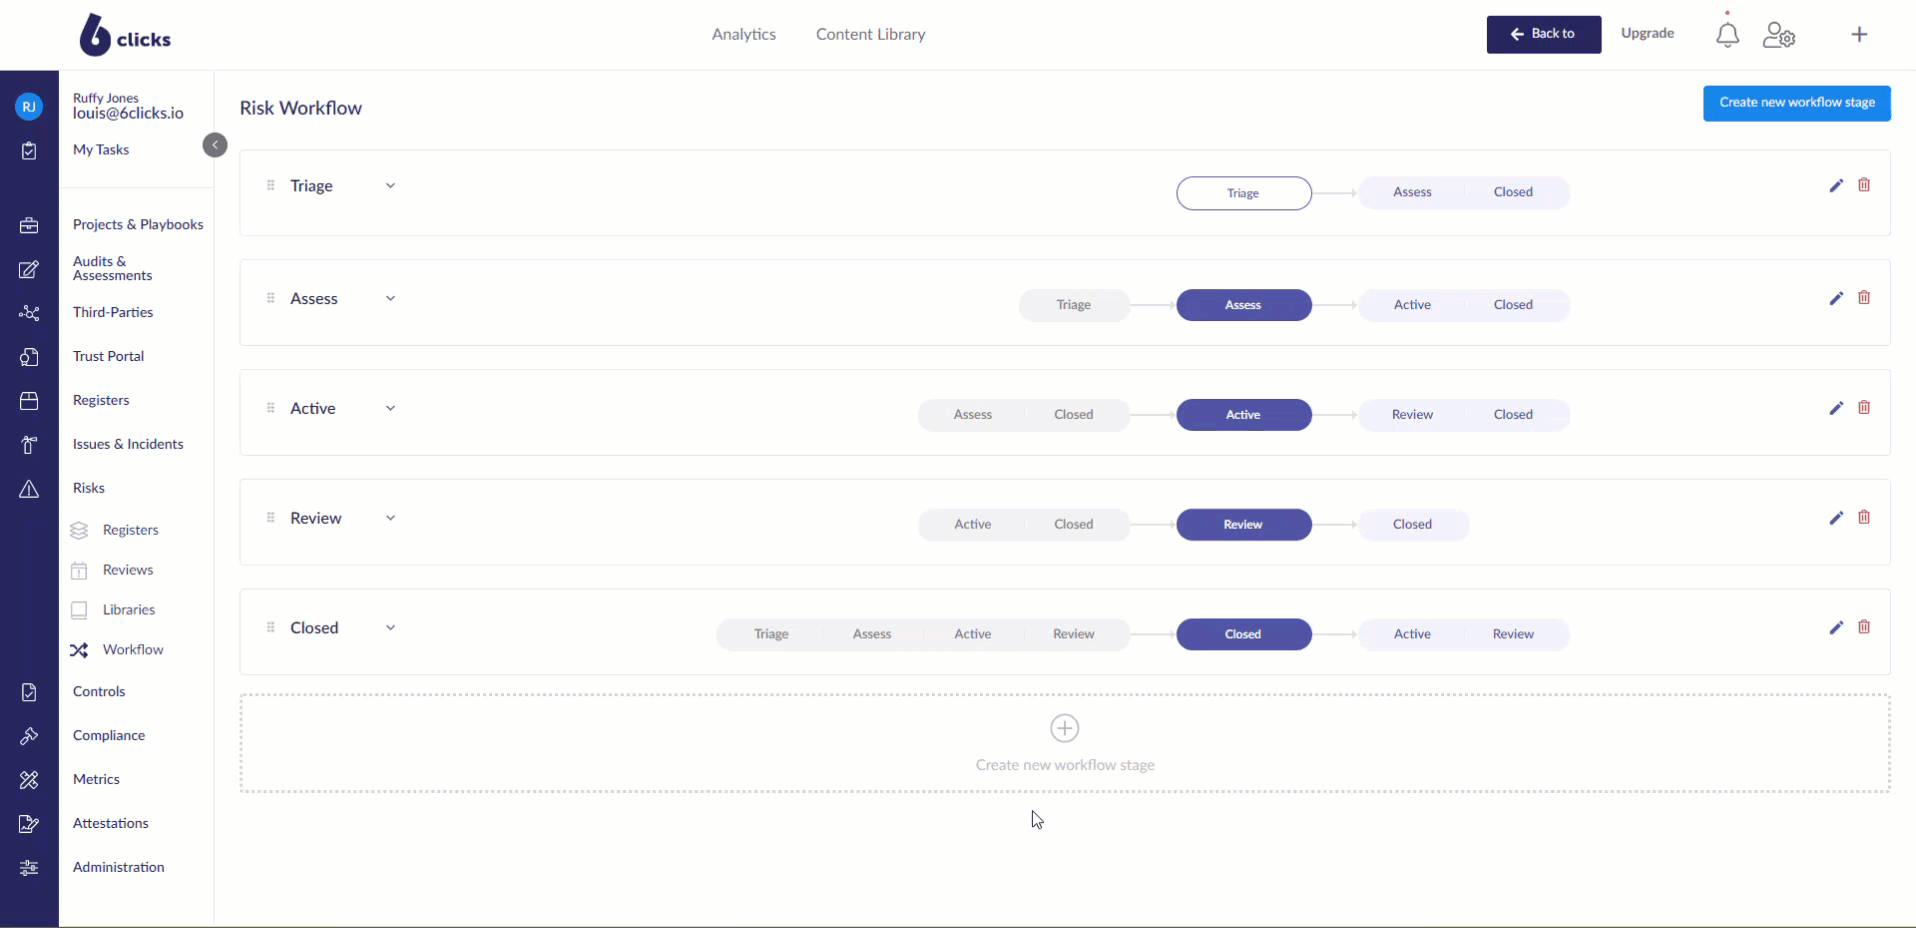Image resolution: width=1916 pixels, height=928 pixels.
Task: Click the highlighted Closed stage pill
Action: [x=1244, y=634]
